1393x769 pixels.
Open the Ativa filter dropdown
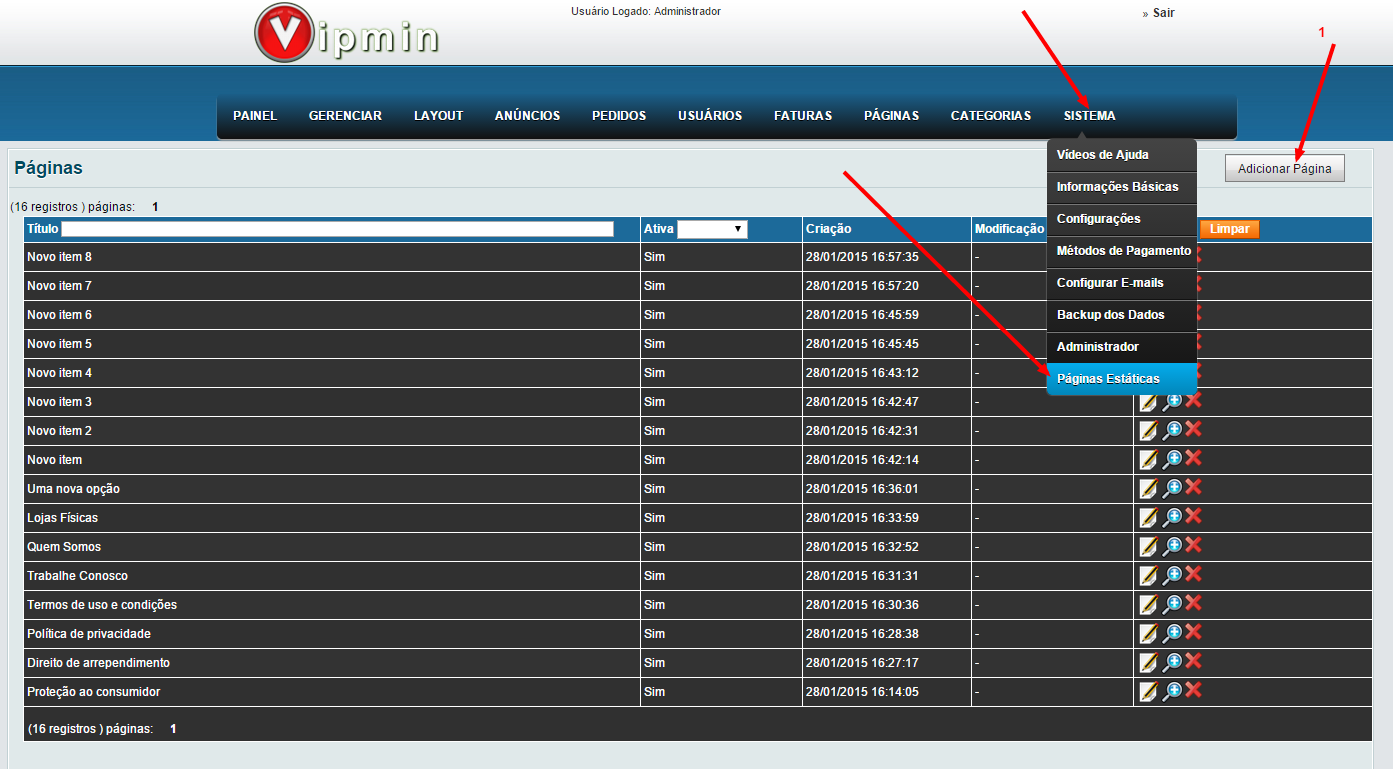tap(712, 229)
